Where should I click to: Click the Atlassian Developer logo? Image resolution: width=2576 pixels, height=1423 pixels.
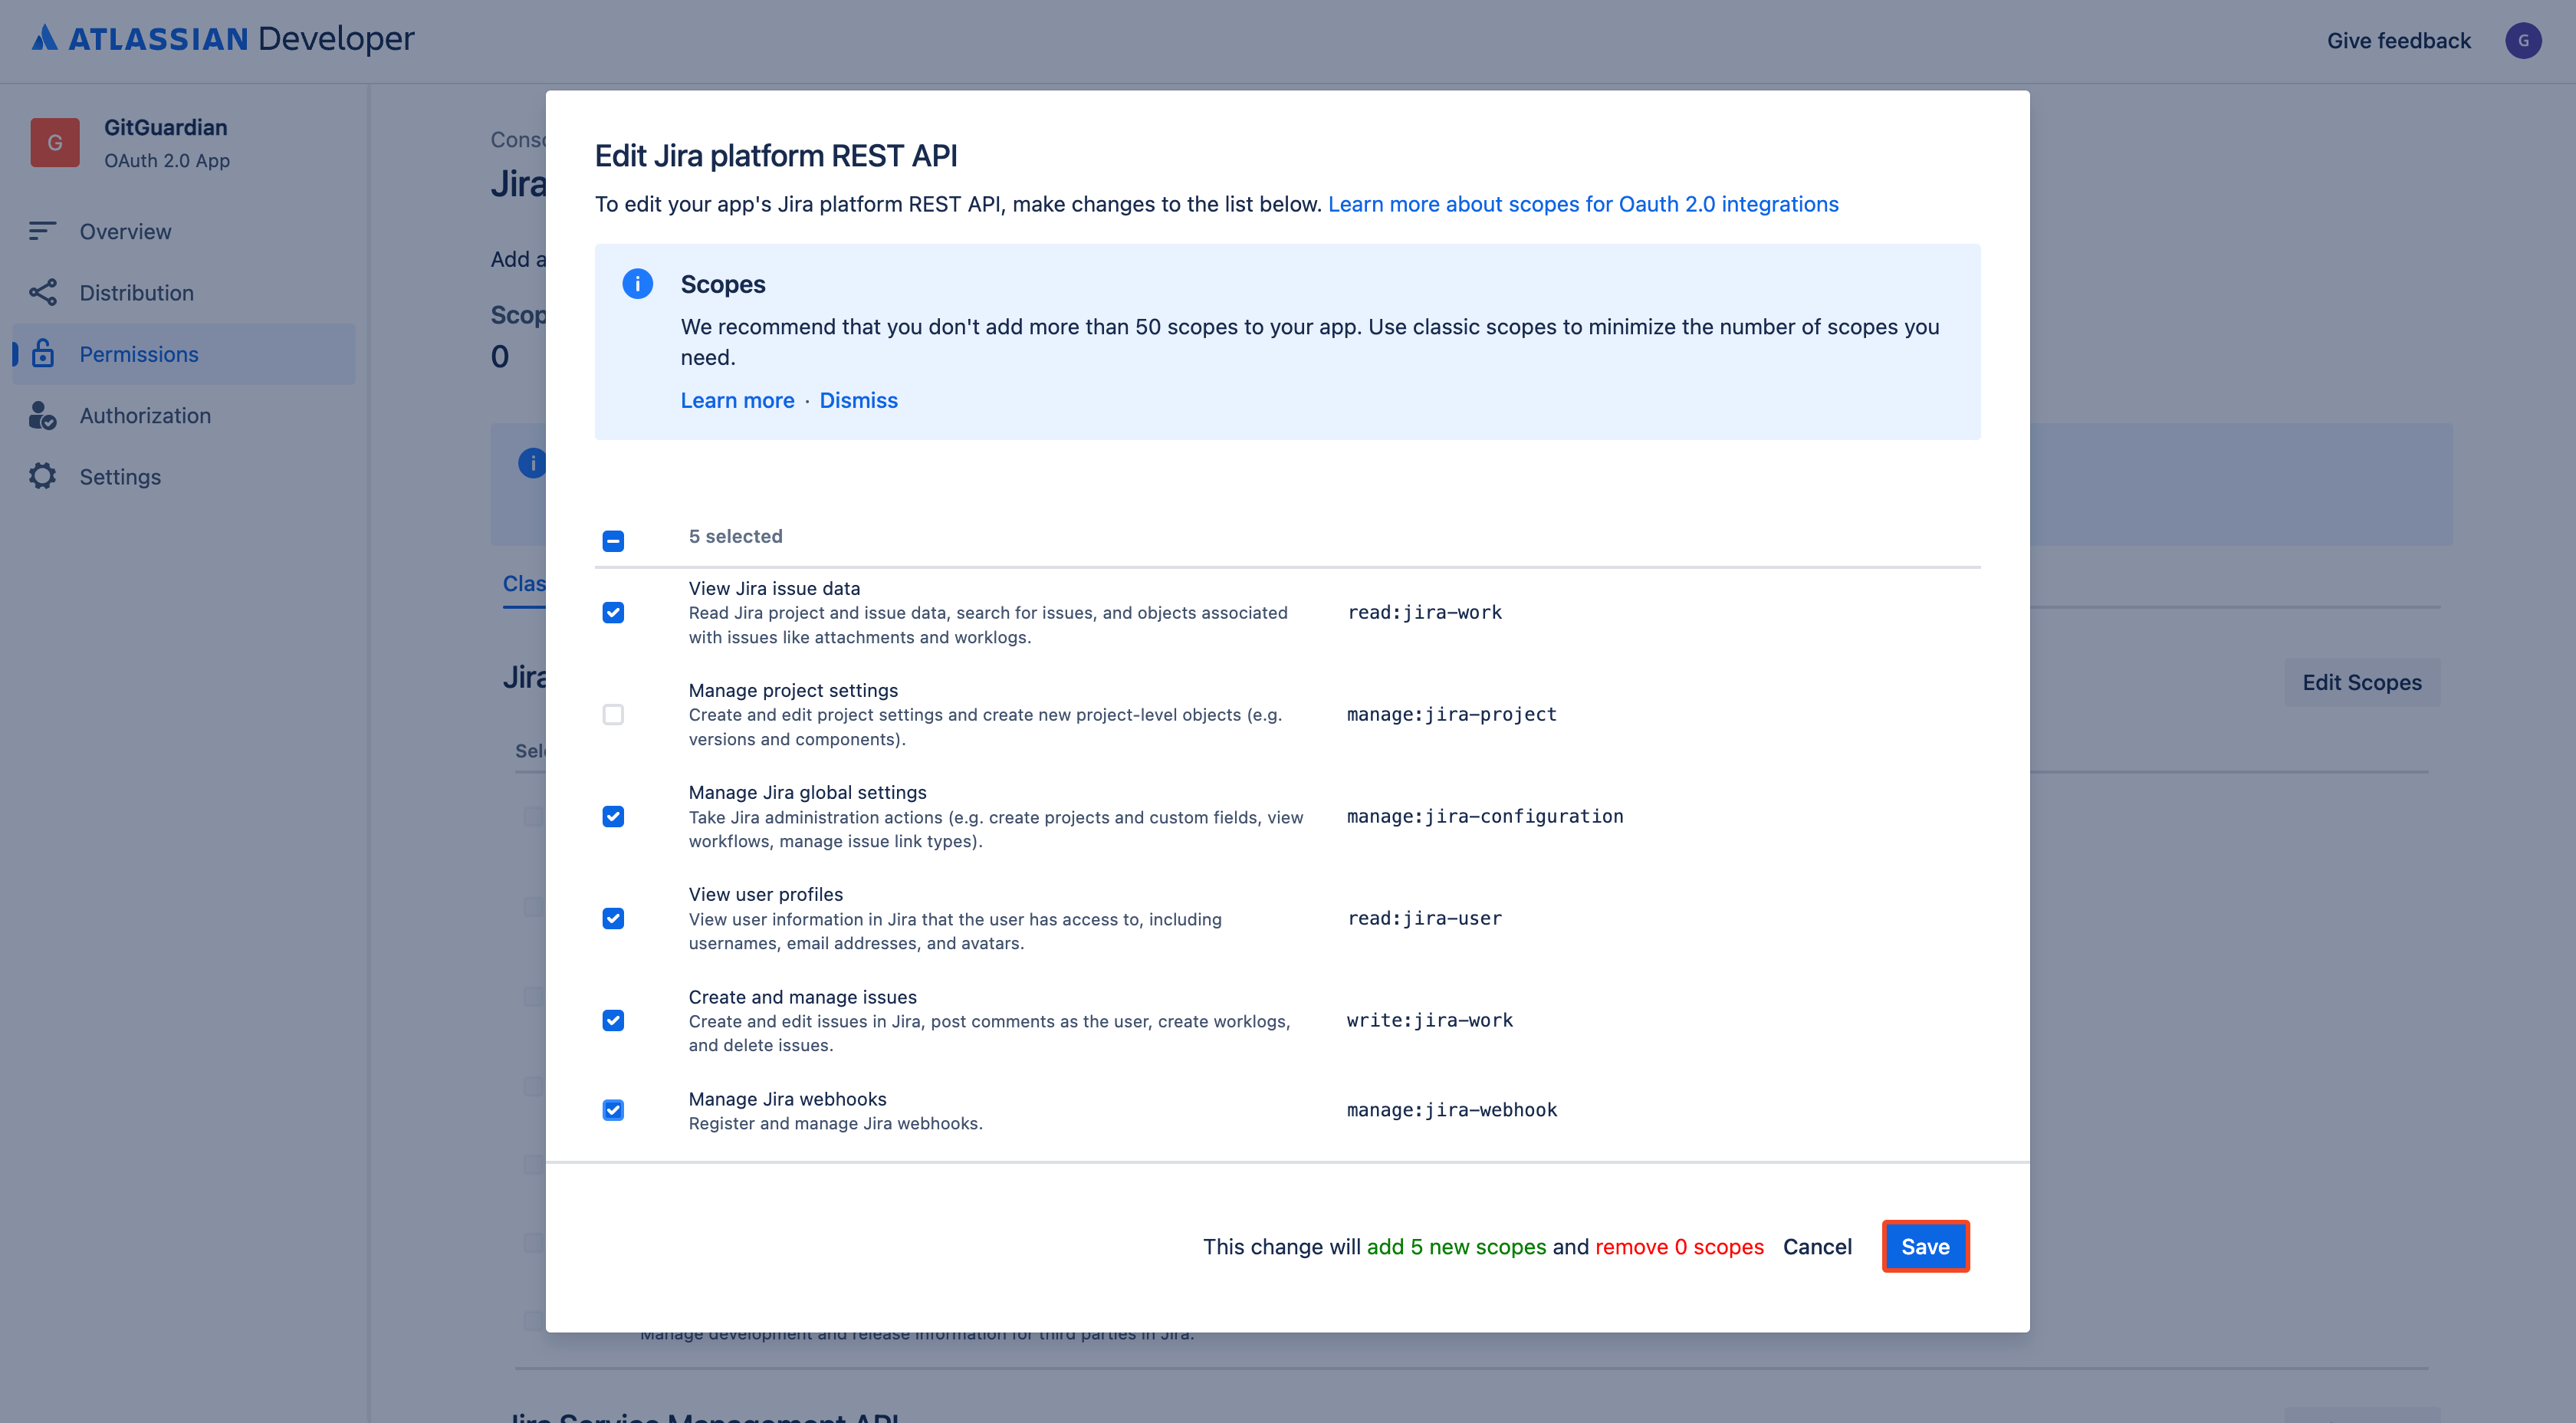222,39
